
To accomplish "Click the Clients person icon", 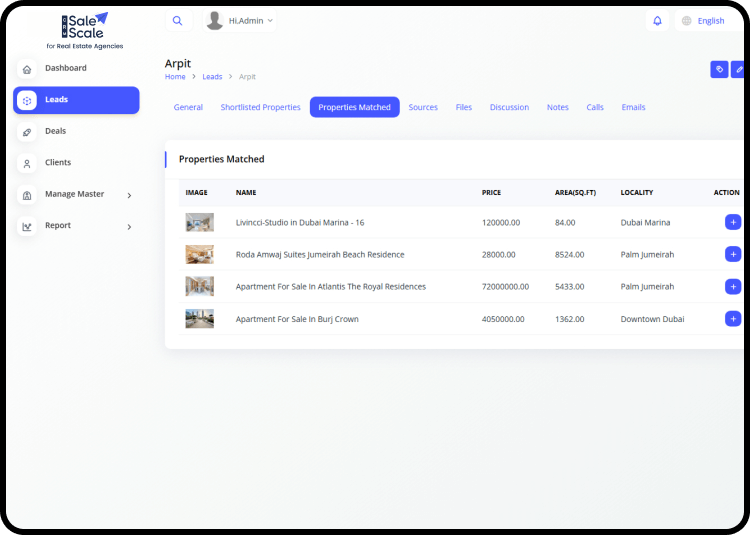I will click(x=27, y=163).
